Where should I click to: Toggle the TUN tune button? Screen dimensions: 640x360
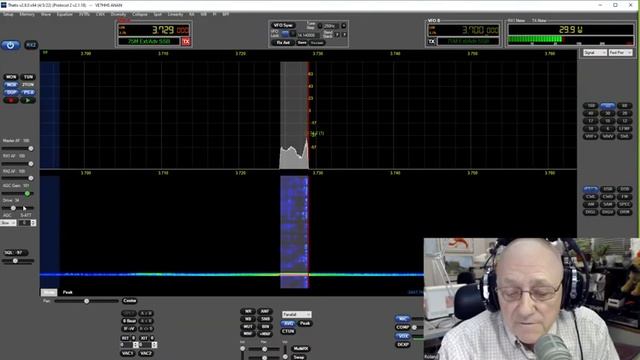pyautogui.click(x=28, y=77)
